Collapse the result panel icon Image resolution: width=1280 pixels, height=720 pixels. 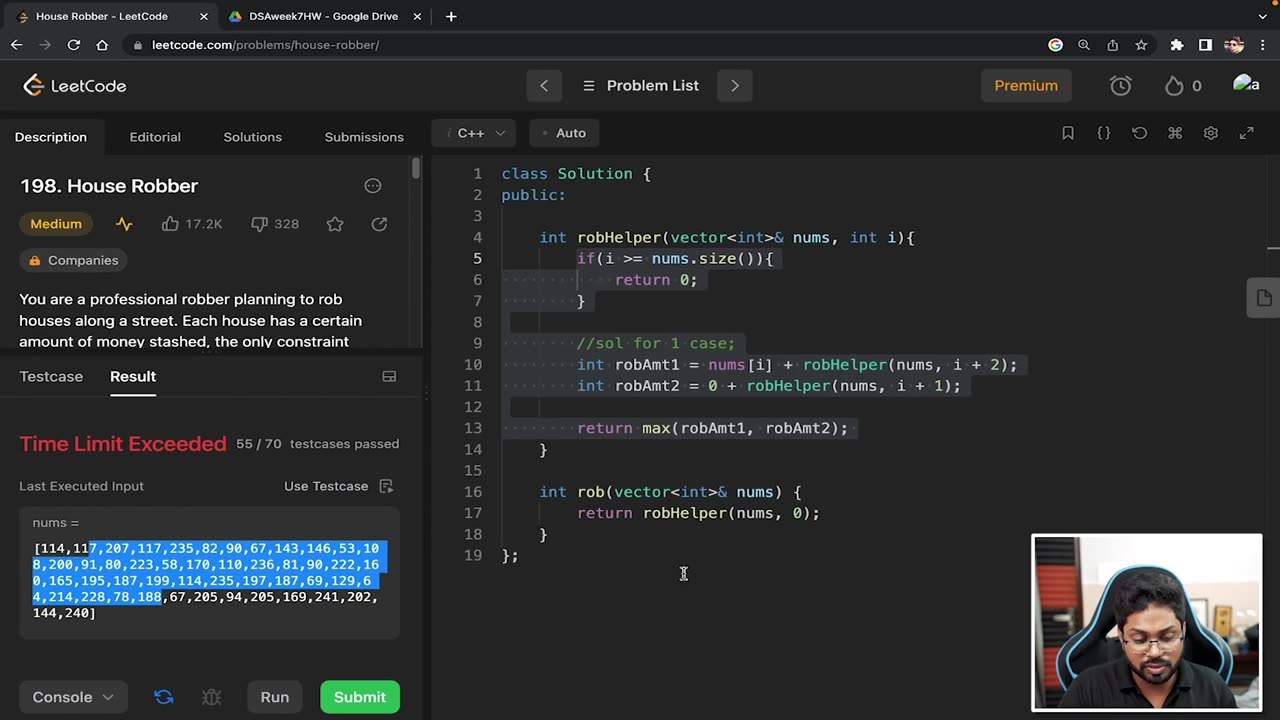coord(389,376)
